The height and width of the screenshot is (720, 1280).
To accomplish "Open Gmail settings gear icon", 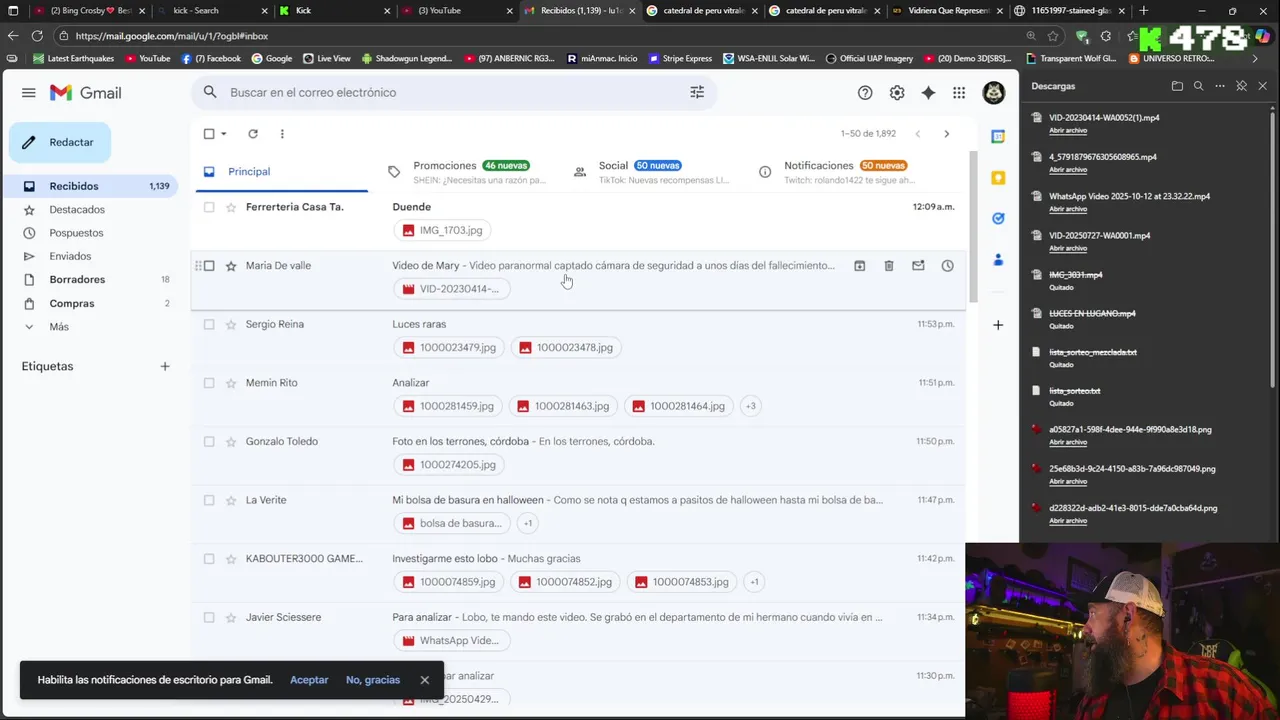I will pos(897,93).
